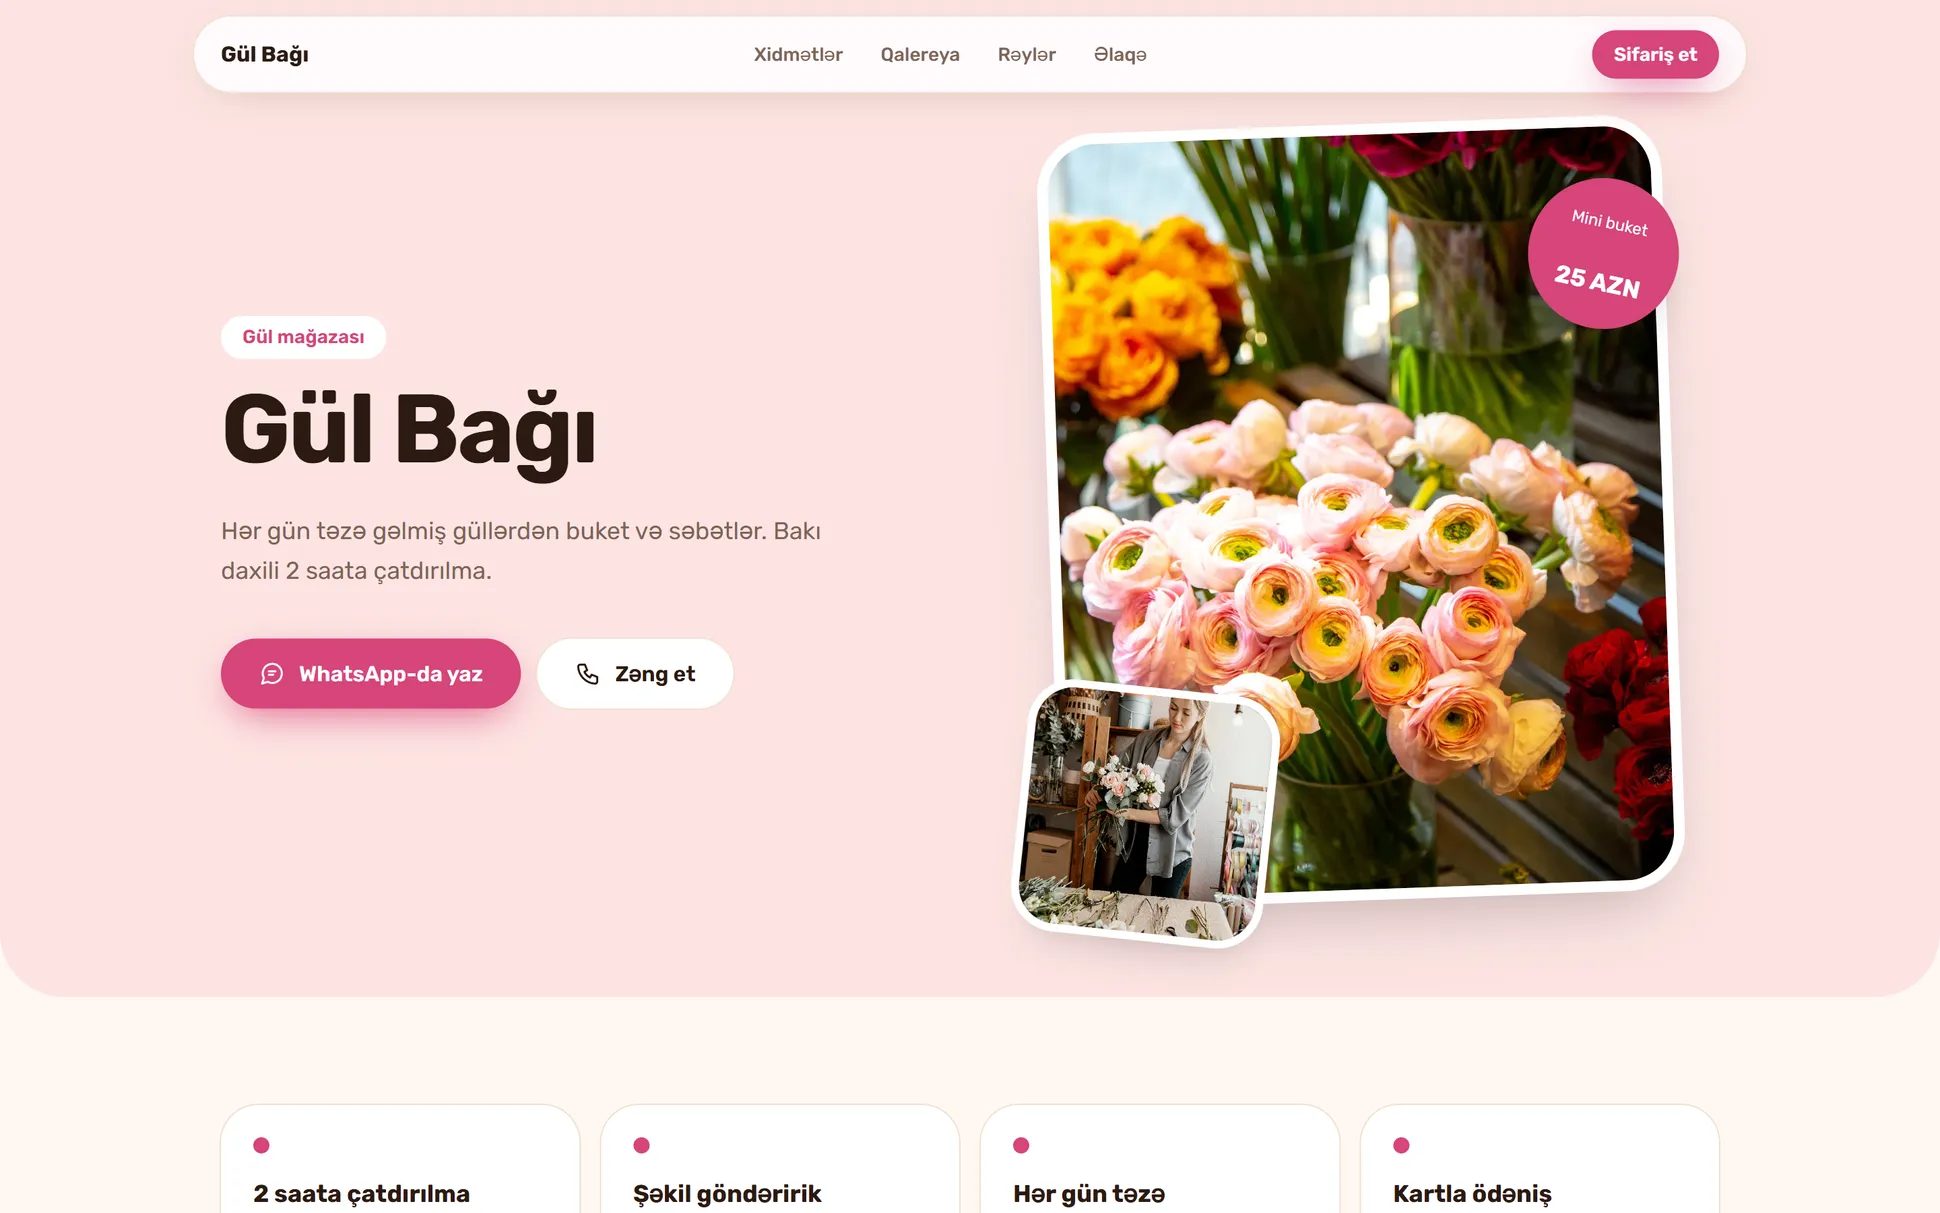
Task: Click the small florist woman photo
Action: [1144, 814]
